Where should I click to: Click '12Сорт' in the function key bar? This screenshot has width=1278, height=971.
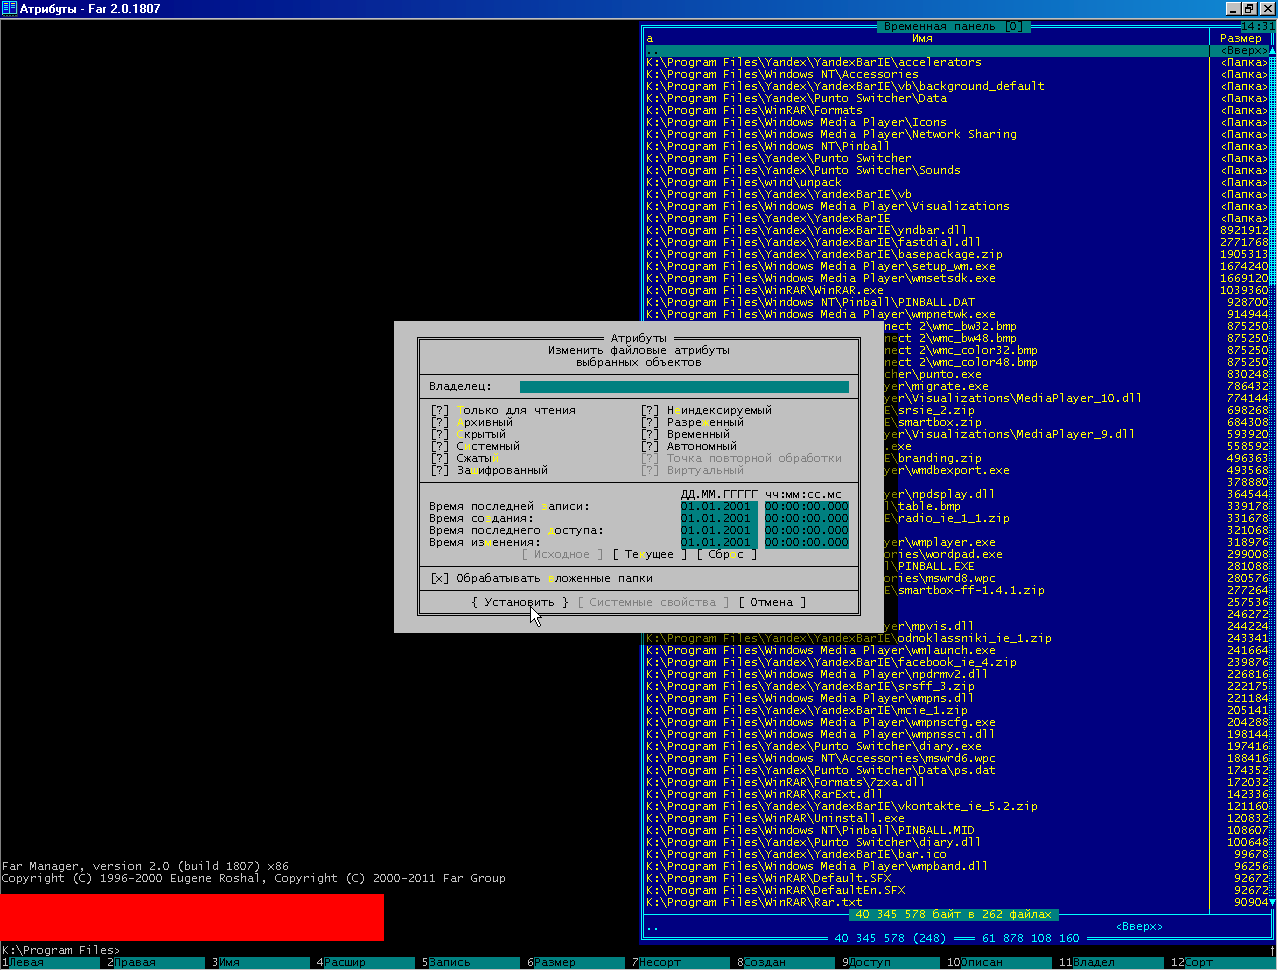(x=1197, y=963)
